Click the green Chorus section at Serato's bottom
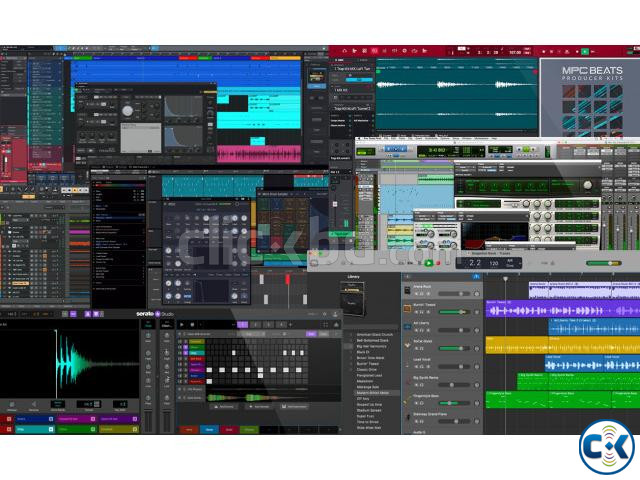 pos(249,430)
